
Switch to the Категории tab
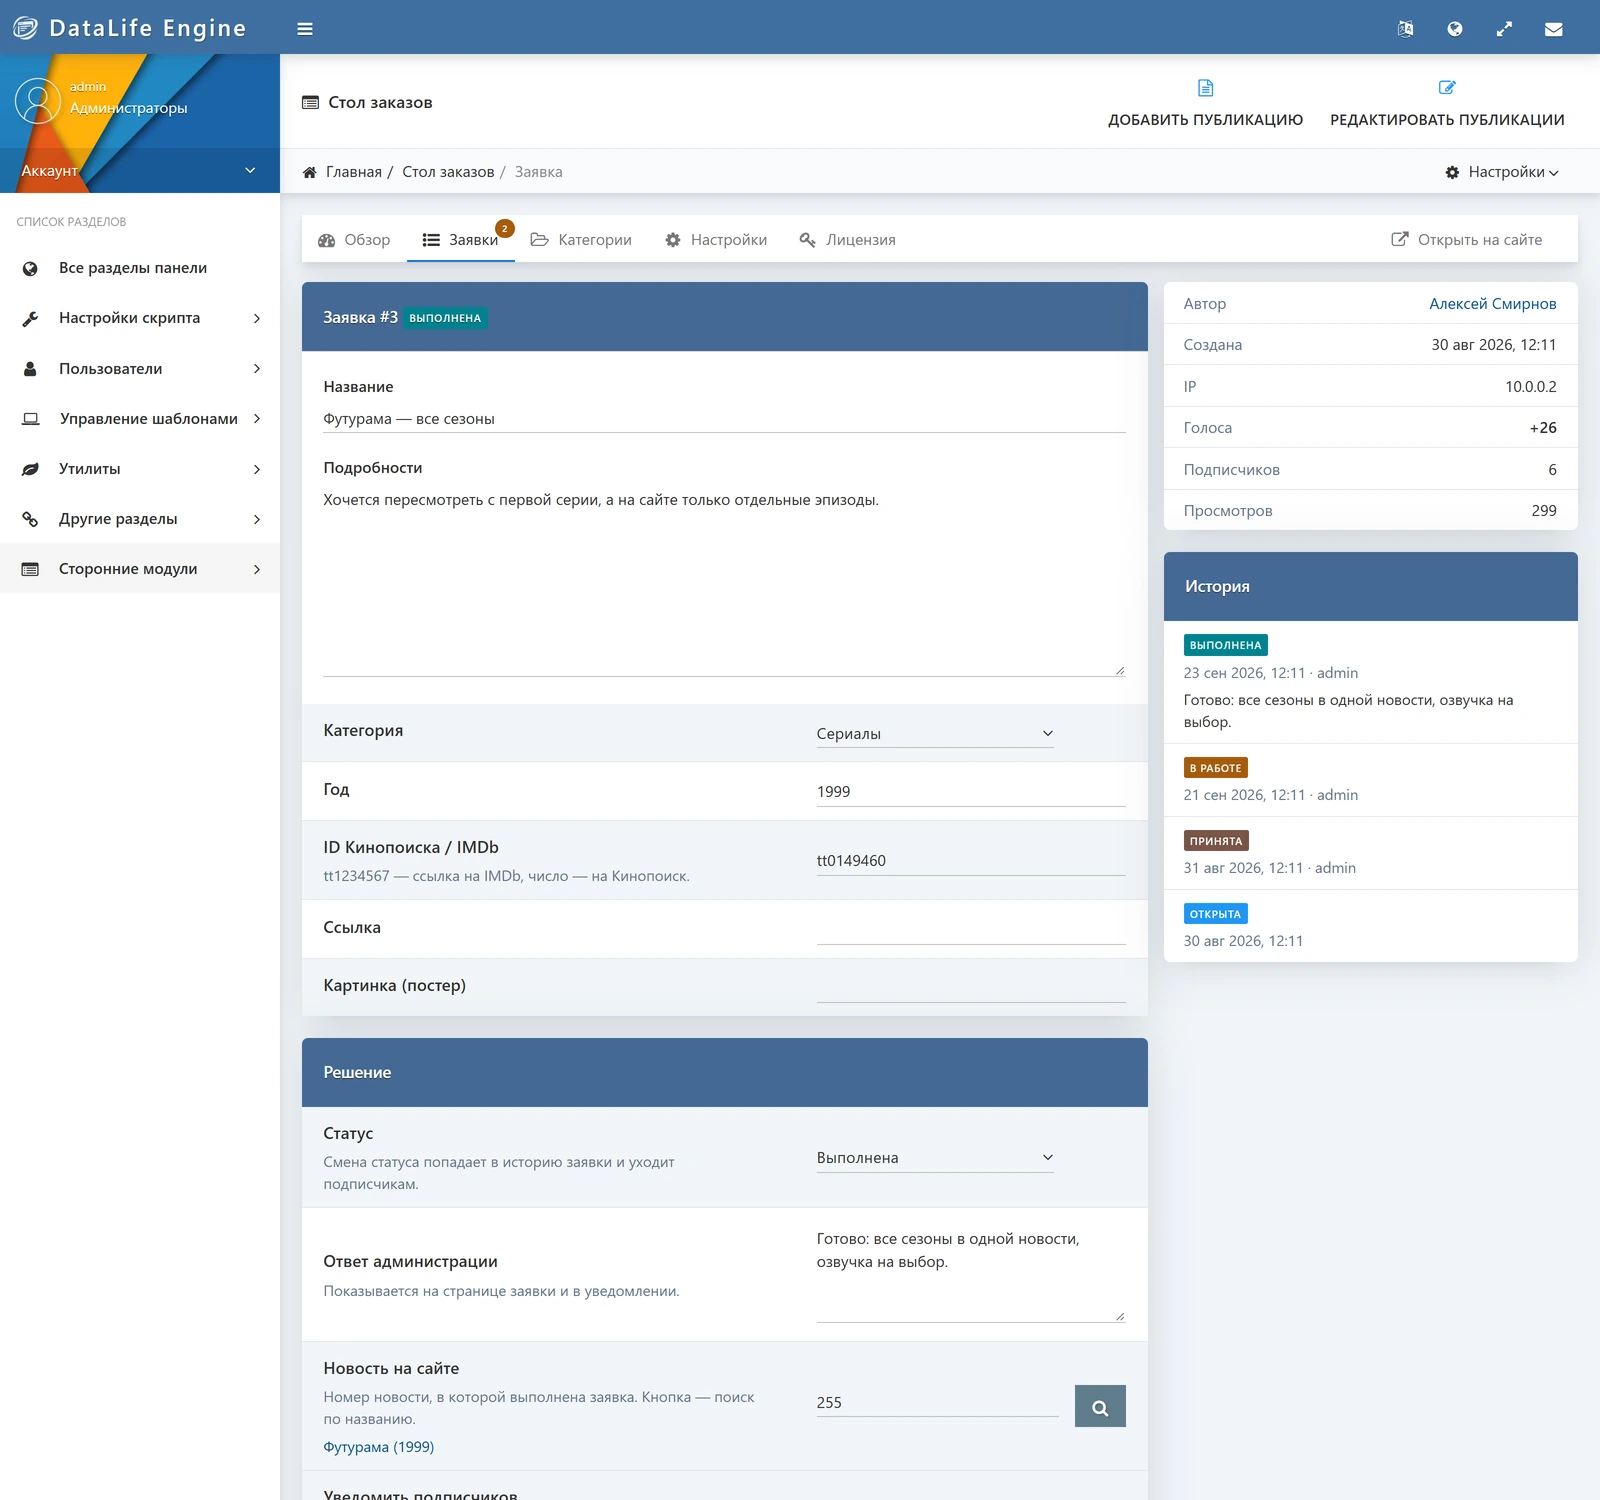(581, 240)
